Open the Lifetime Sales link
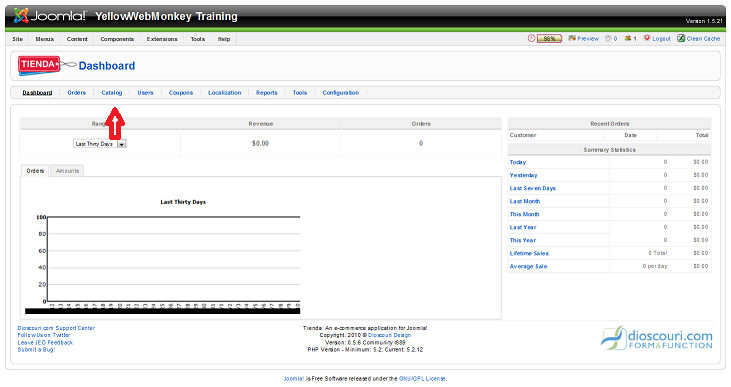The width and height of the screenshot is (731, 387). 529,254
